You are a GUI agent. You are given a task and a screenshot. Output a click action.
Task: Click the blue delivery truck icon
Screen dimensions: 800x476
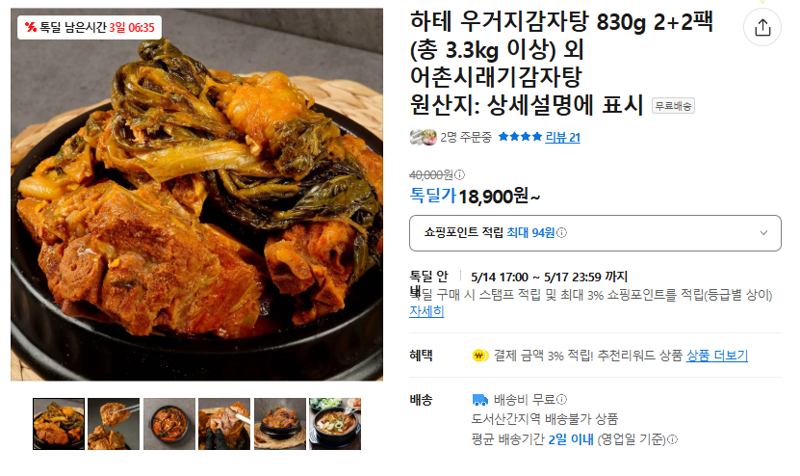[x=480, y=399]
